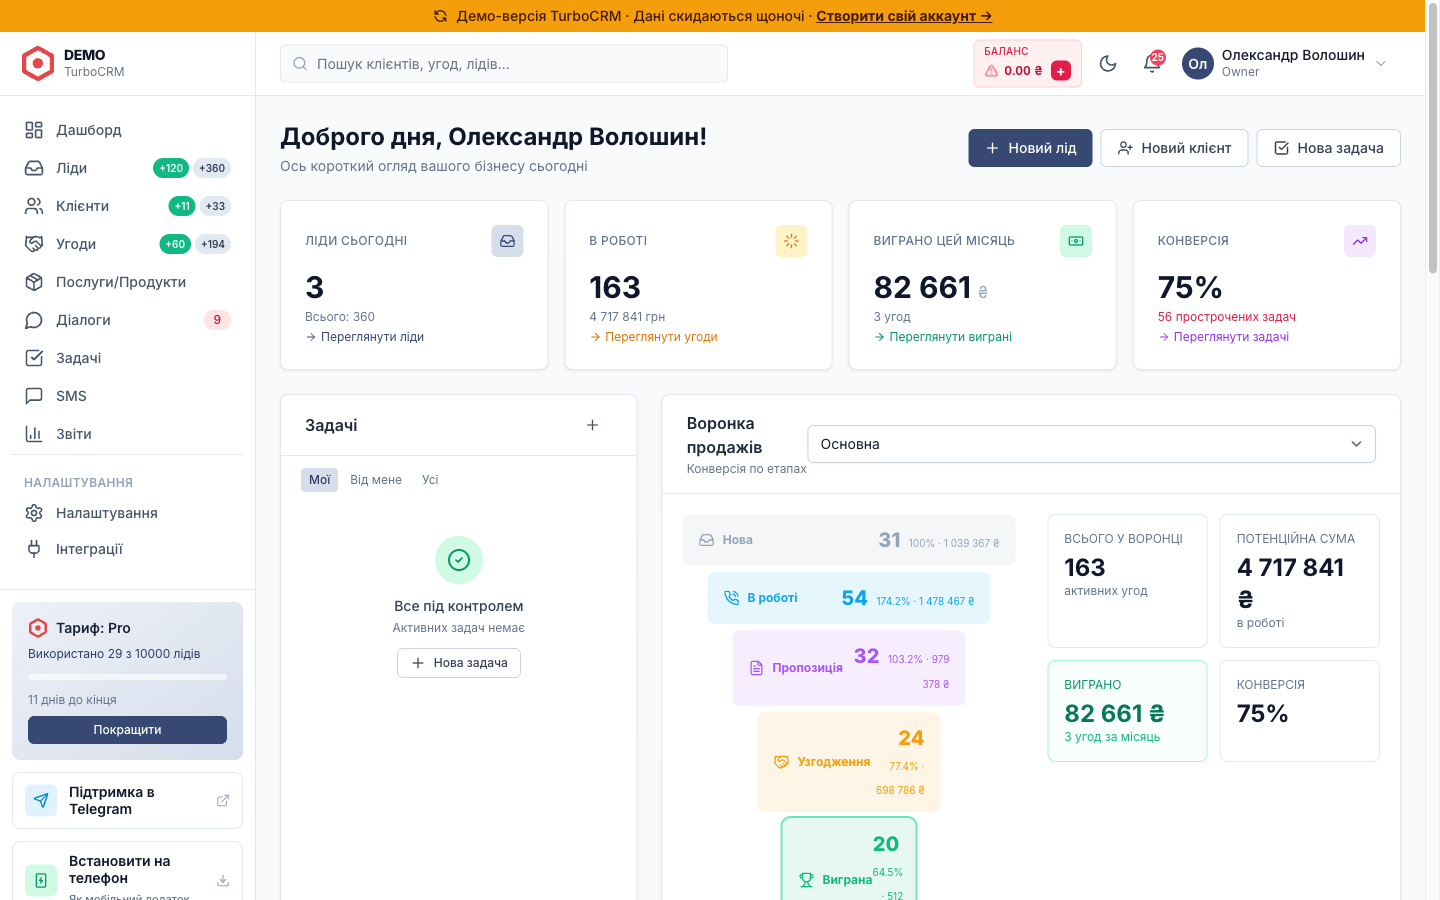
Task: Open Послуги/Продукти section
Action: coord(127,282)
